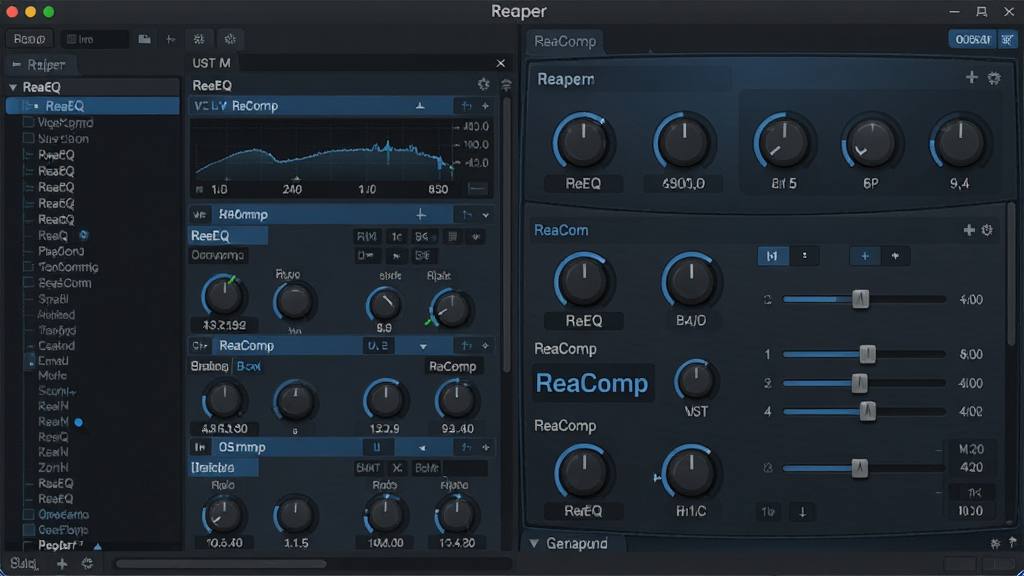Click the diamond icon at the end of the OSmmp header row
The height and width of the screenshot is (576, 1024).
click(x=485, y=447)
